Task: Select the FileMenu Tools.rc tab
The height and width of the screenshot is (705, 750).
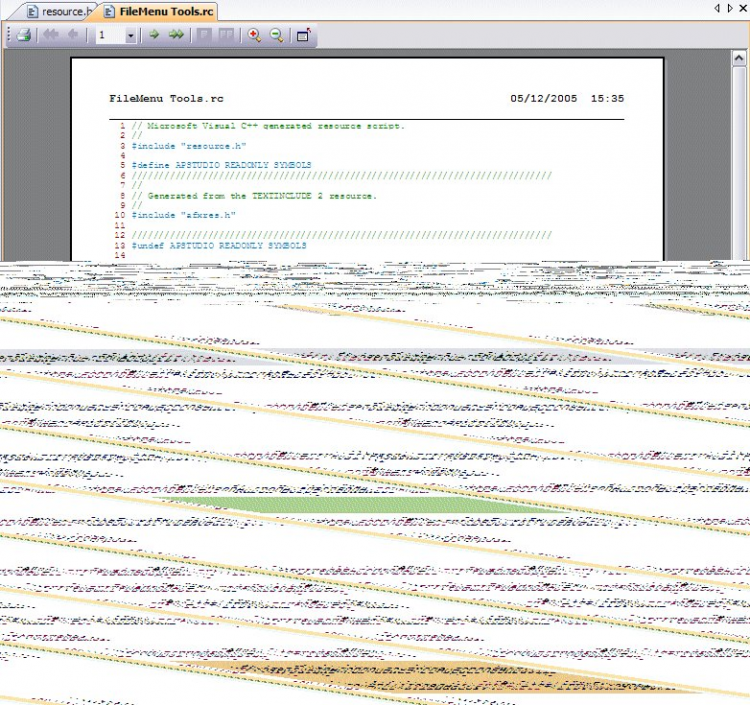Action: coord(161,11)
